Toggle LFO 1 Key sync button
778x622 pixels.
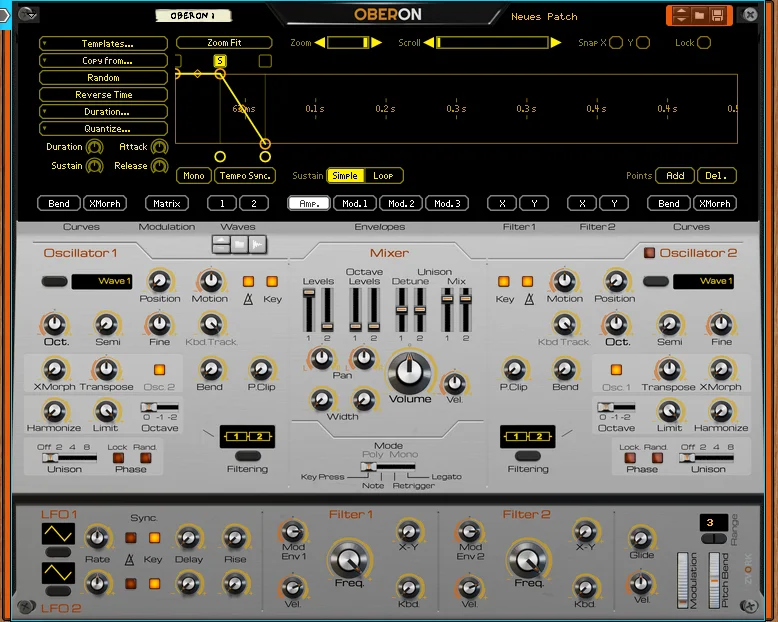tap(154, 538)
